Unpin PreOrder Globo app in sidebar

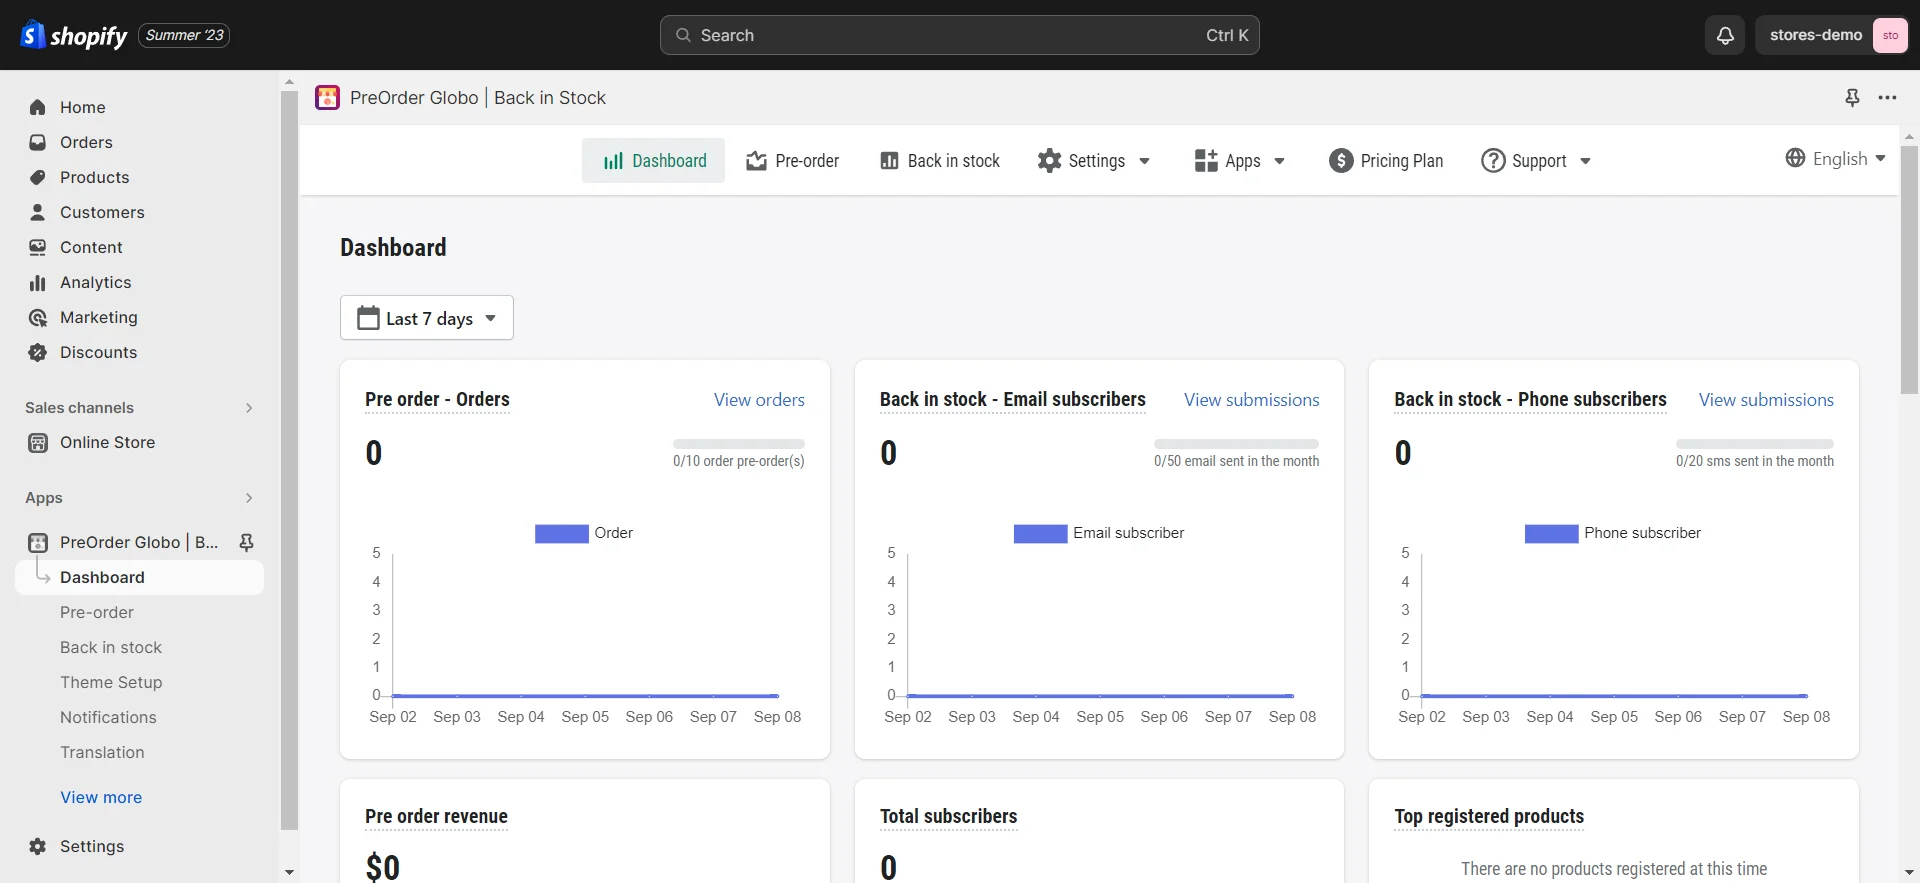[x=246, y=542]
